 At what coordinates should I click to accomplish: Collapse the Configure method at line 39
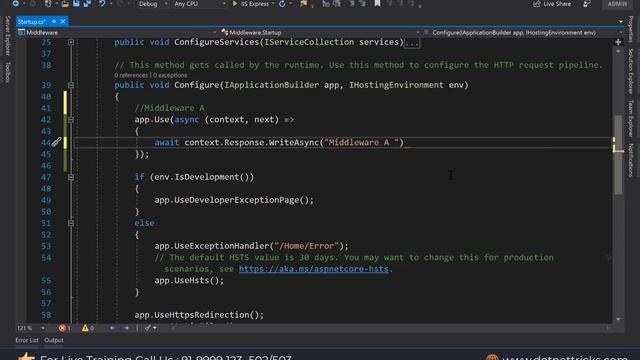coord(71,85)
